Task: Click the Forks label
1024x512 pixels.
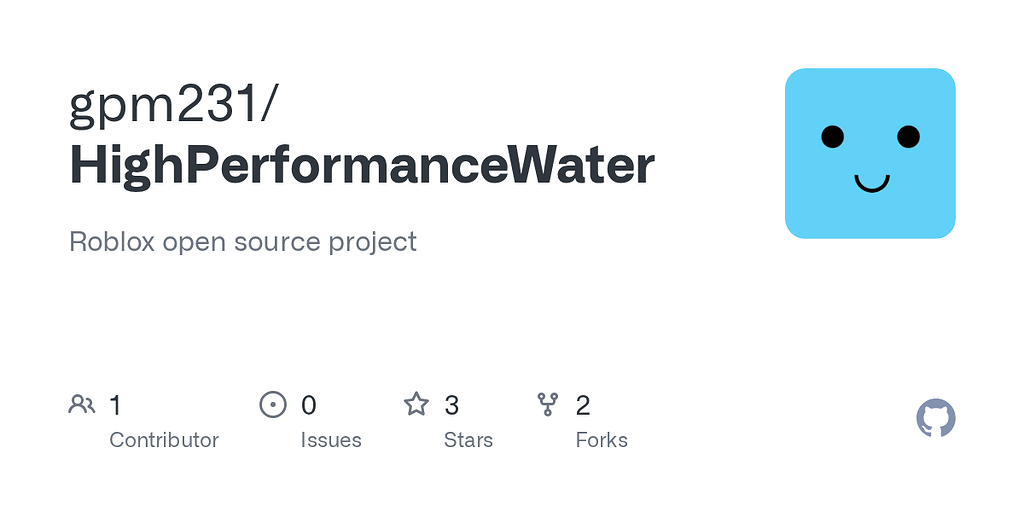Action: (602, 440)
